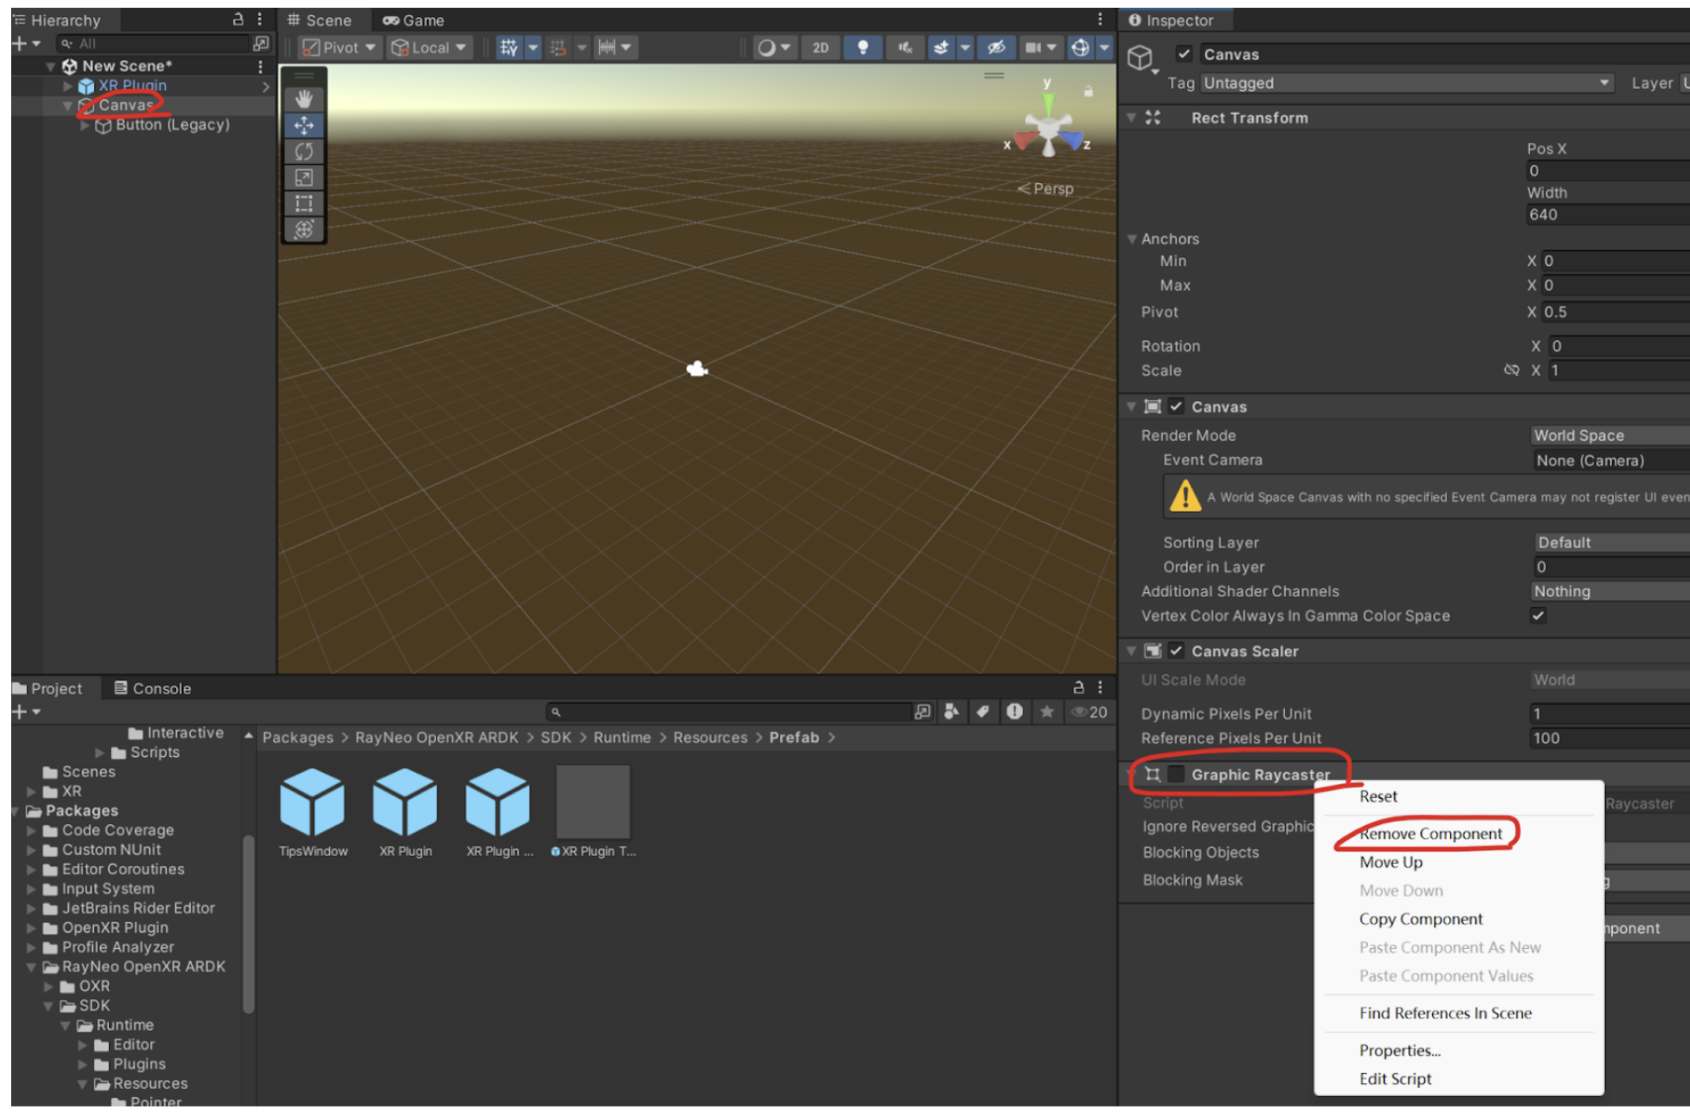Open the Scene view kebab menu

(x=1100, y=19)
